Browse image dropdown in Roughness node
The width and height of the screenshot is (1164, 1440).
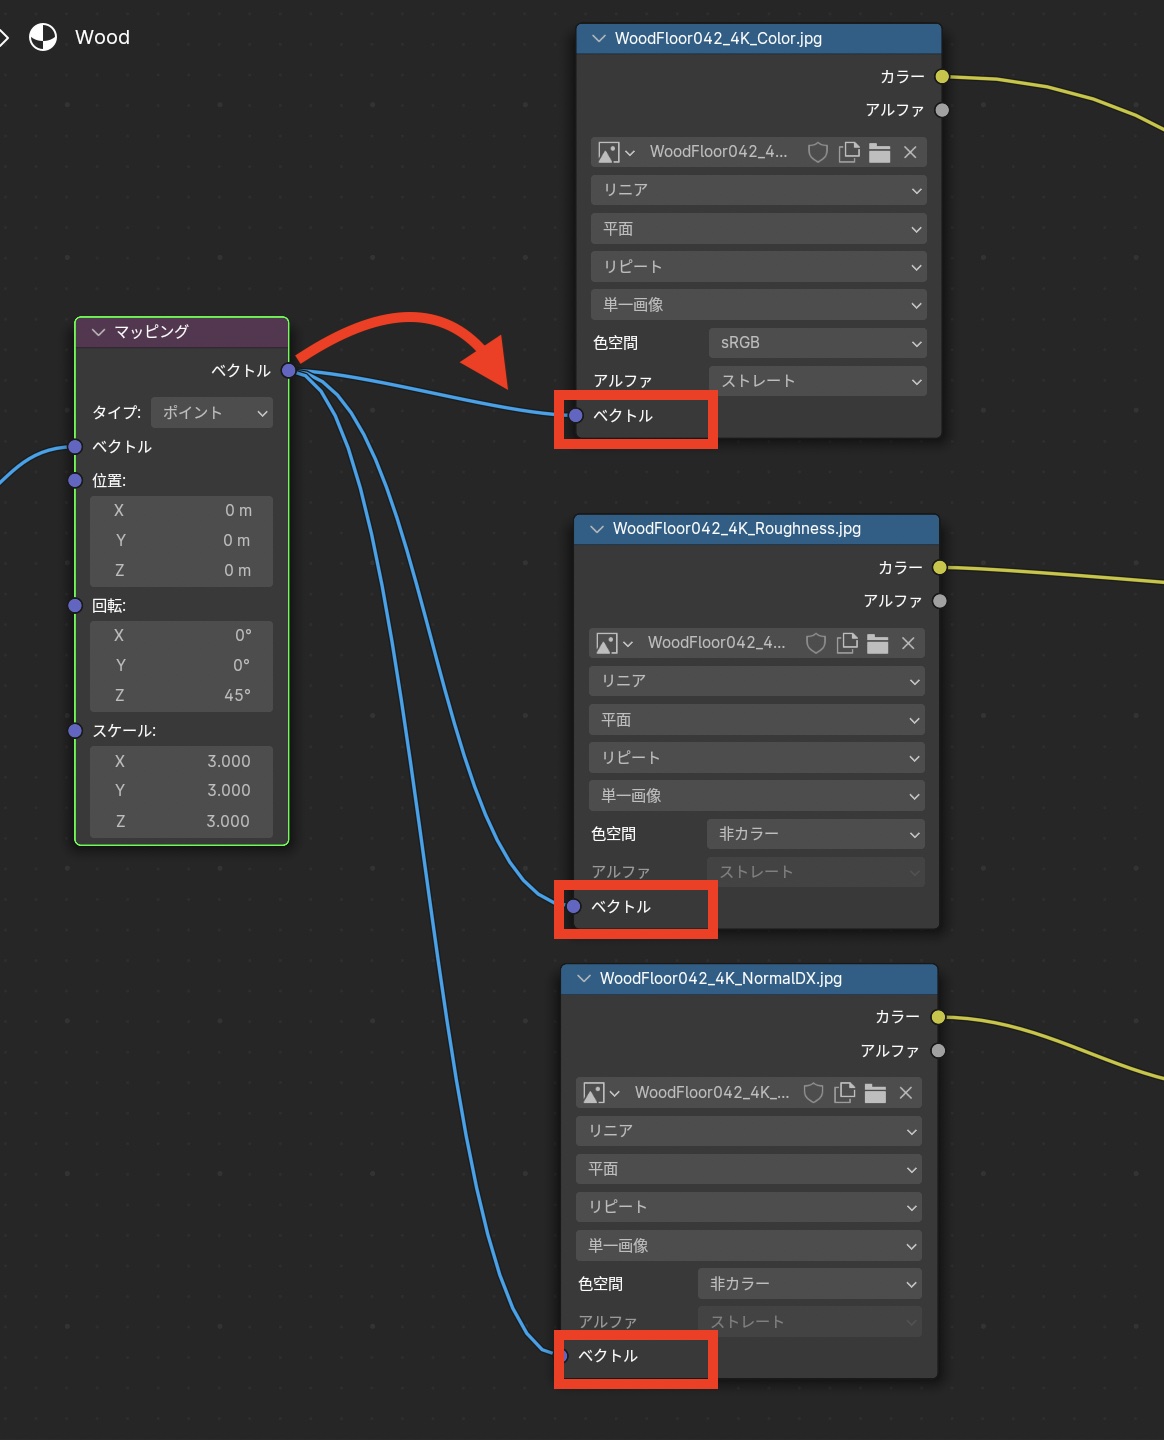click(614, 643)
